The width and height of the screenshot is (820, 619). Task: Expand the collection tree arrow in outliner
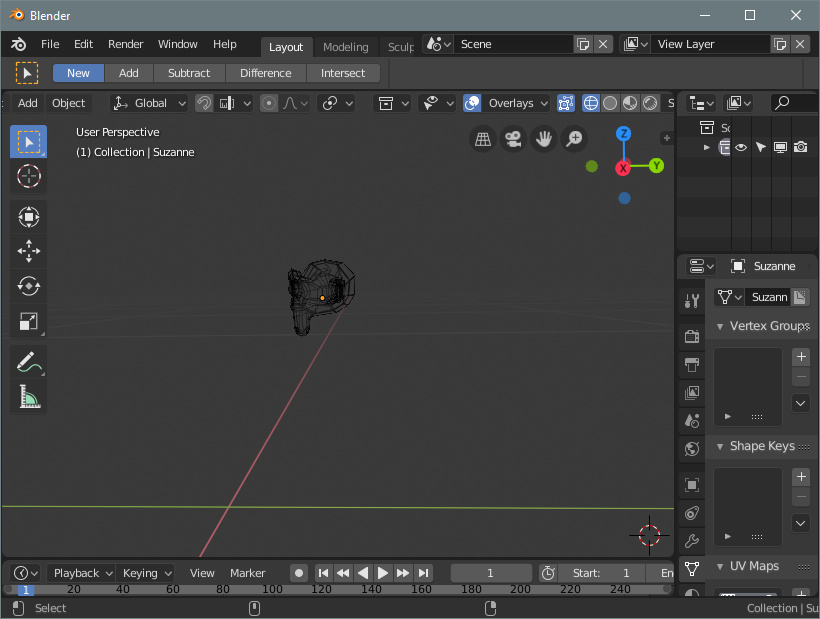707,147
